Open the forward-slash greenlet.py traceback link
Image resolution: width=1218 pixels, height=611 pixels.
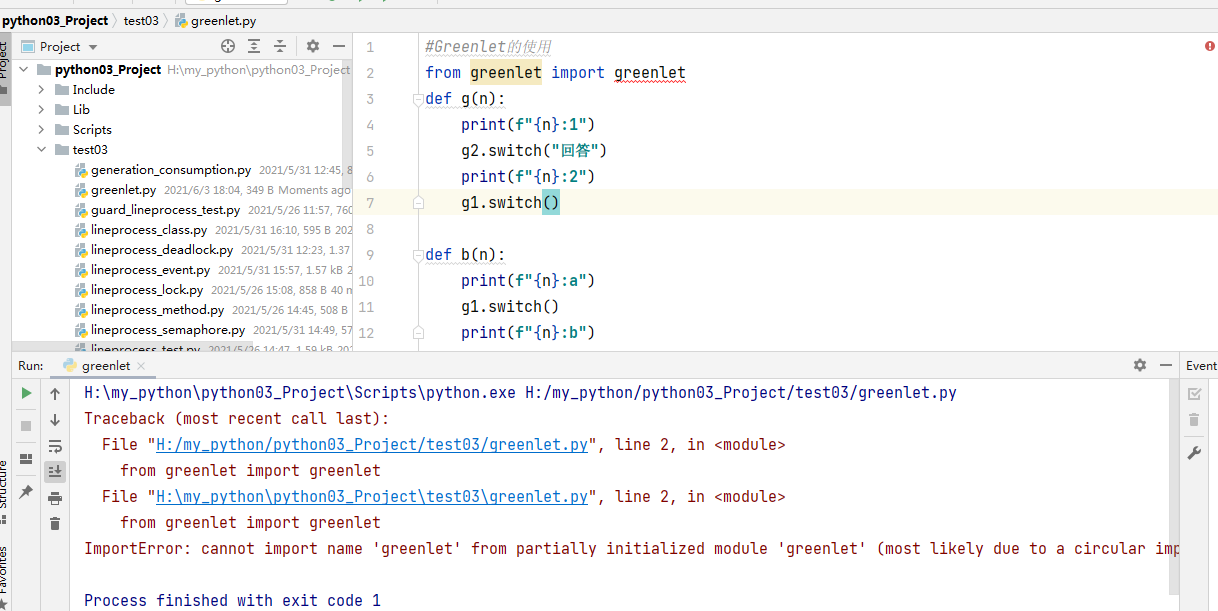pyautogui.click(x=372, y=445)
